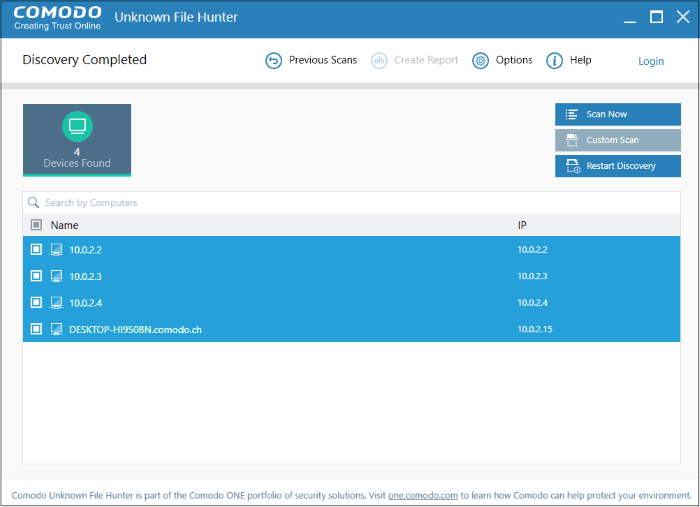Uncheck the 10.0.2.2 device checkbox

point(36,249)
